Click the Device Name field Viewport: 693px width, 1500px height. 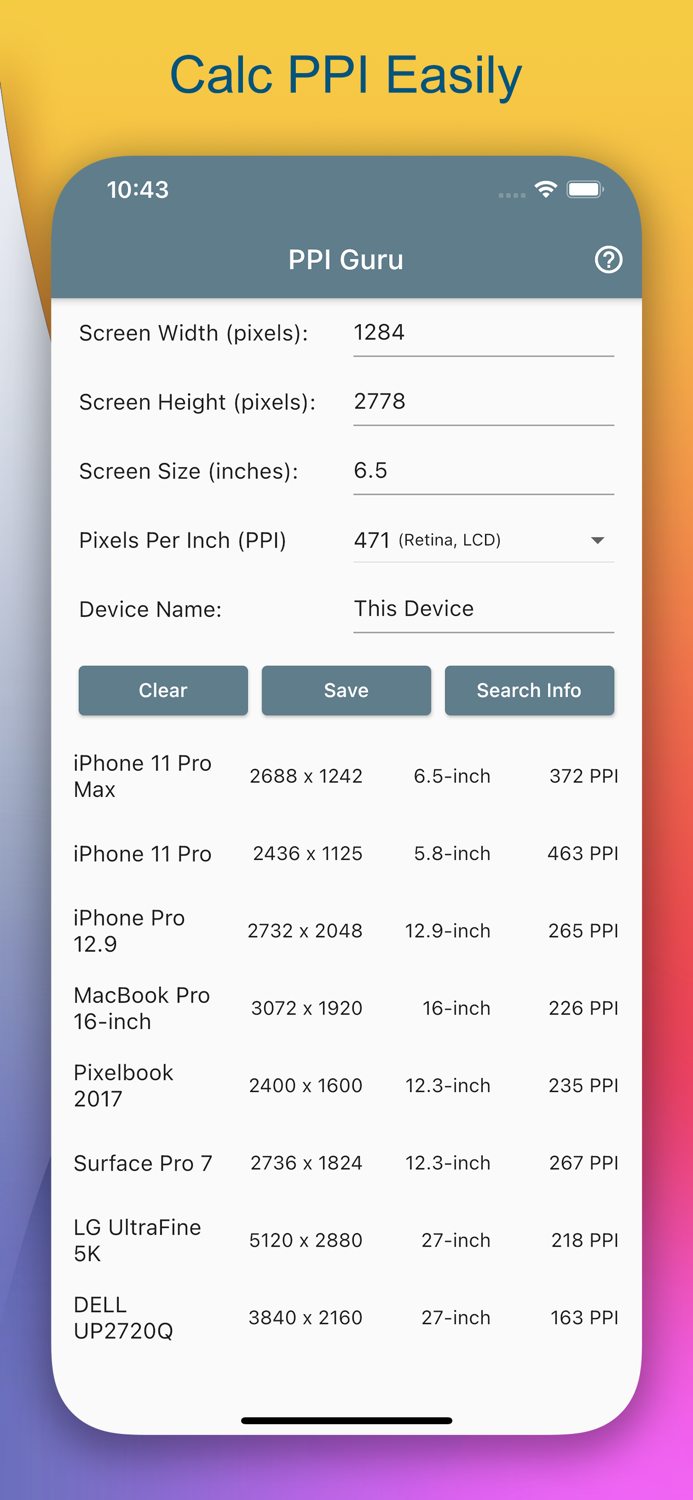tap(483, 608)
